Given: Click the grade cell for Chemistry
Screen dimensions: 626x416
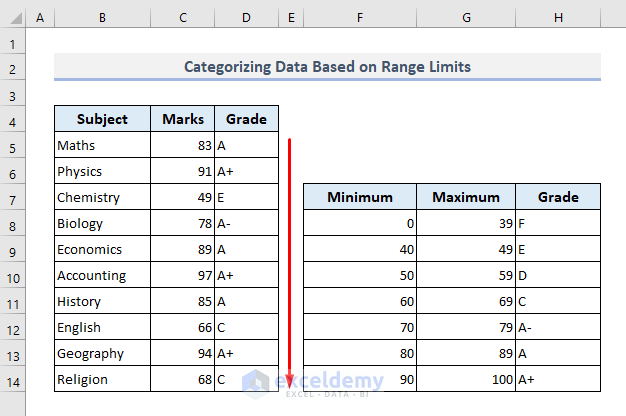Looking at the screenshot, I should [x=246, y=197].
